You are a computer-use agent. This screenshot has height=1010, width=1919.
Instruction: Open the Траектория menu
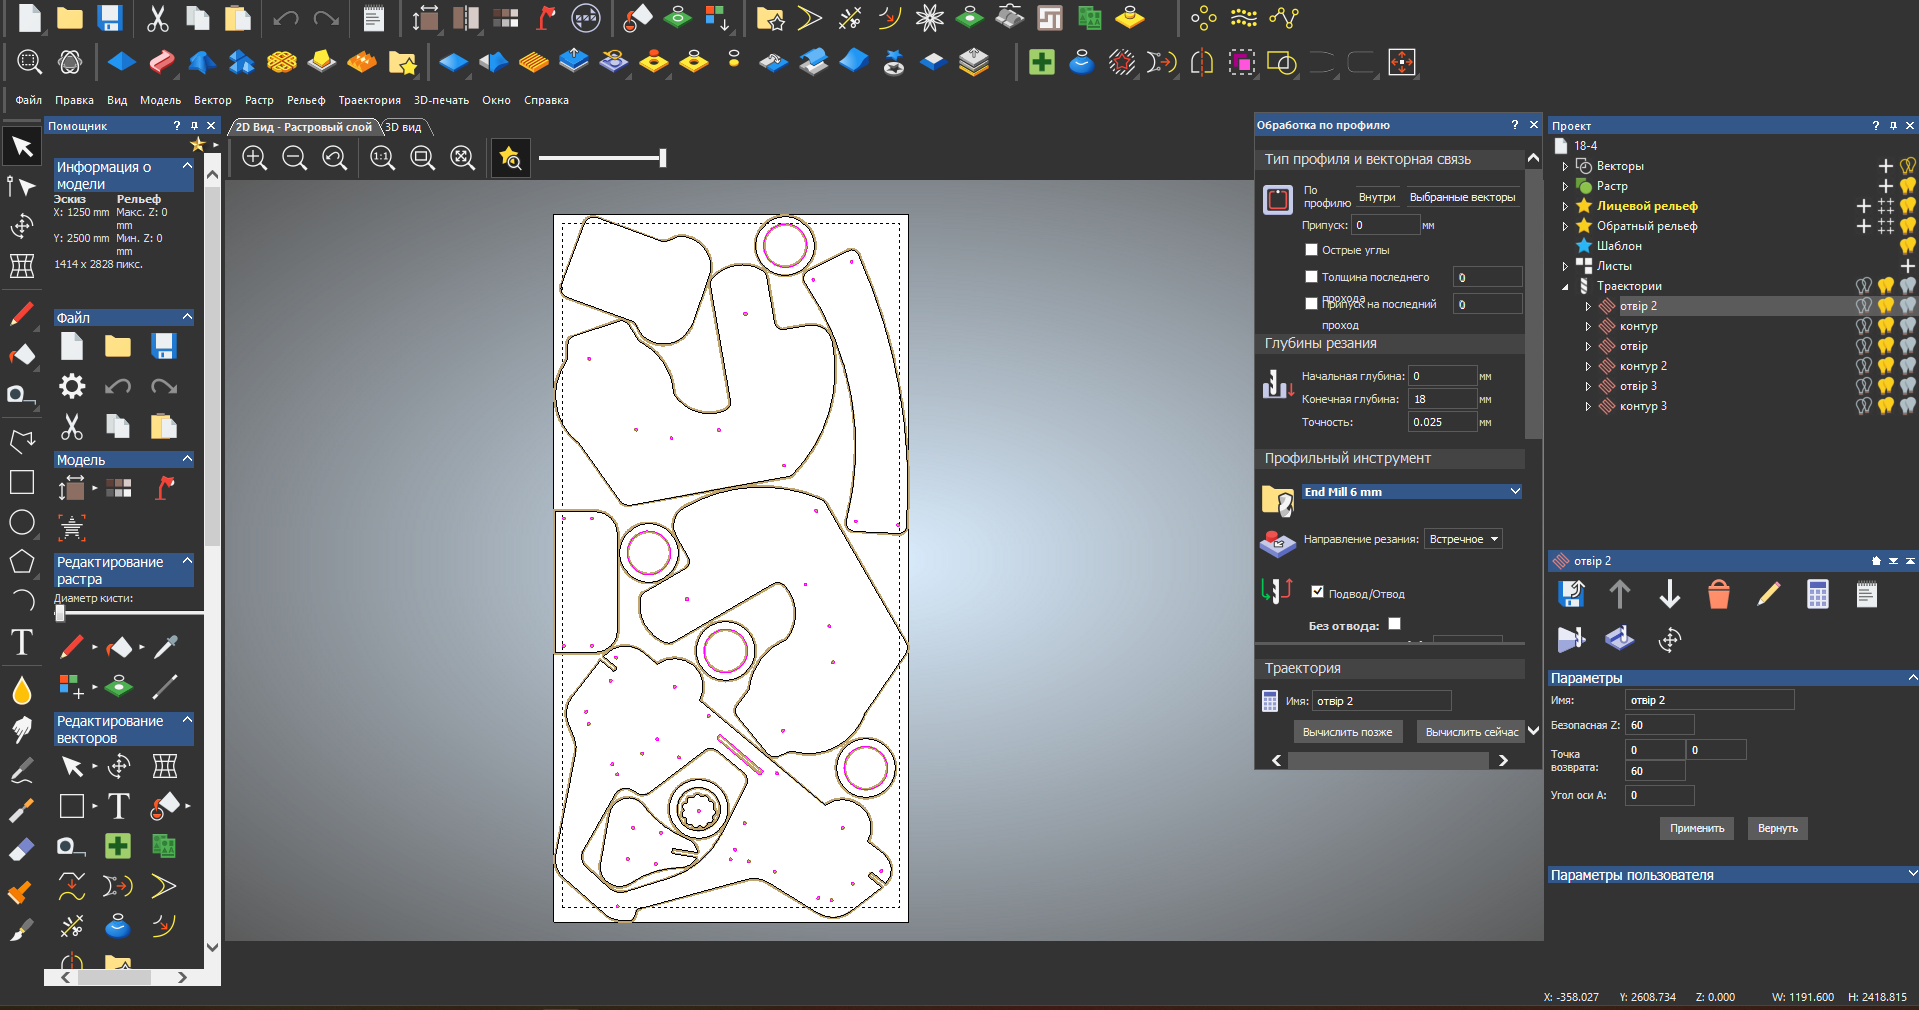(369, 100)
